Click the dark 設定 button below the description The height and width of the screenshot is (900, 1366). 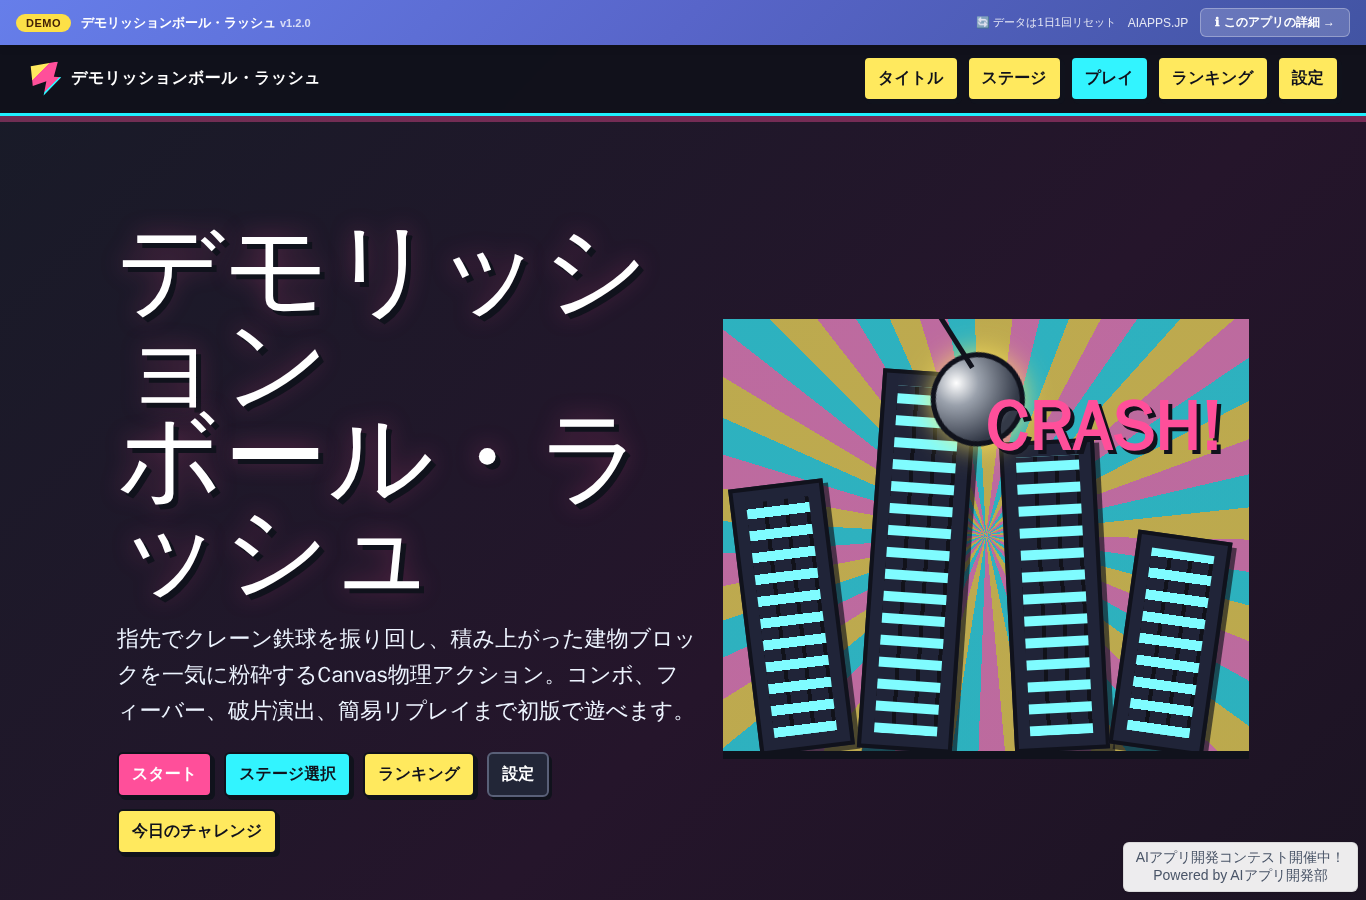(518, 774)
